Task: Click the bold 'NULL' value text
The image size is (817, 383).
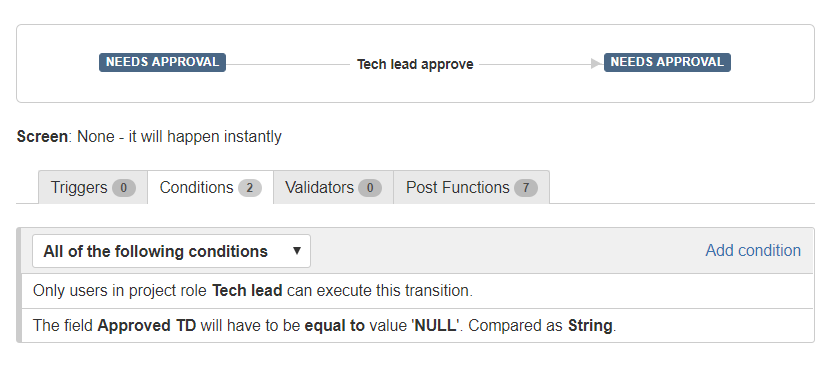Action: tap(436, 326)
